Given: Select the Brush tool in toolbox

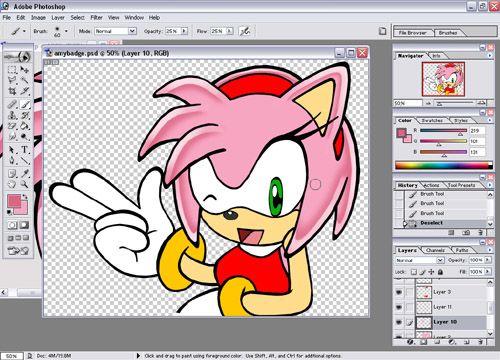Looking at the screenshot, I should click(25, 105).
